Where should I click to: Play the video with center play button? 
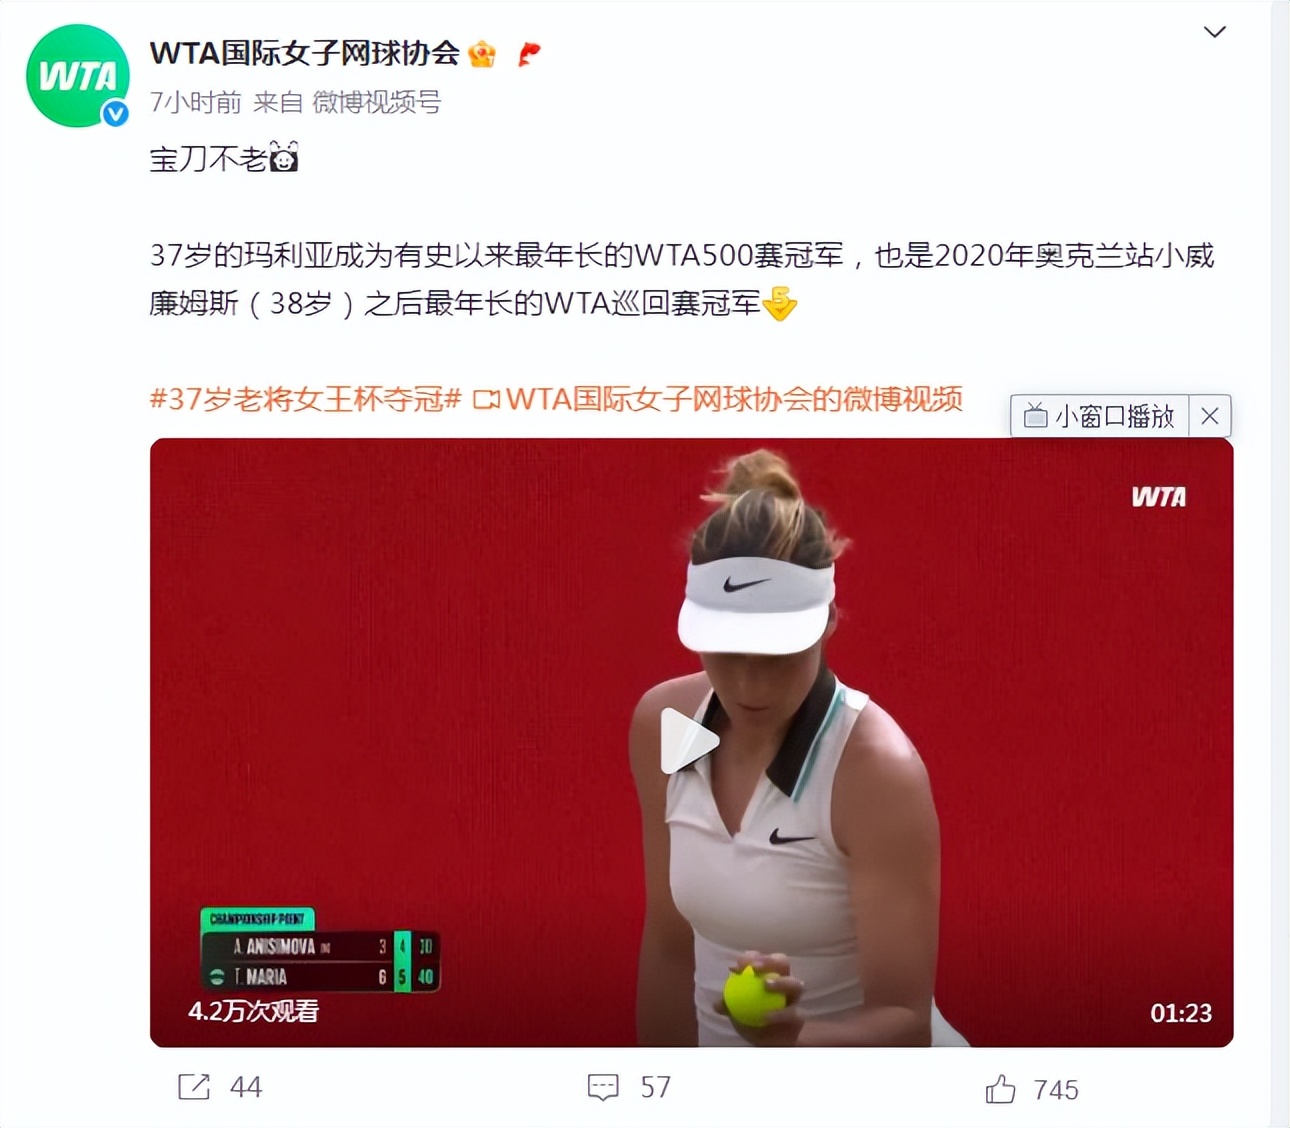coord(690,741)
